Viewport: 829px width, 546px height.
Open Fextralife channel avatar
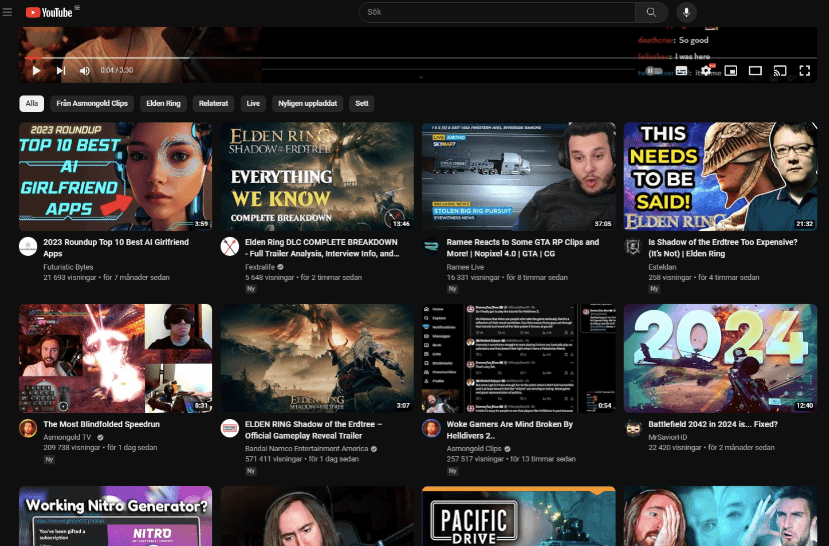(229, 247)
